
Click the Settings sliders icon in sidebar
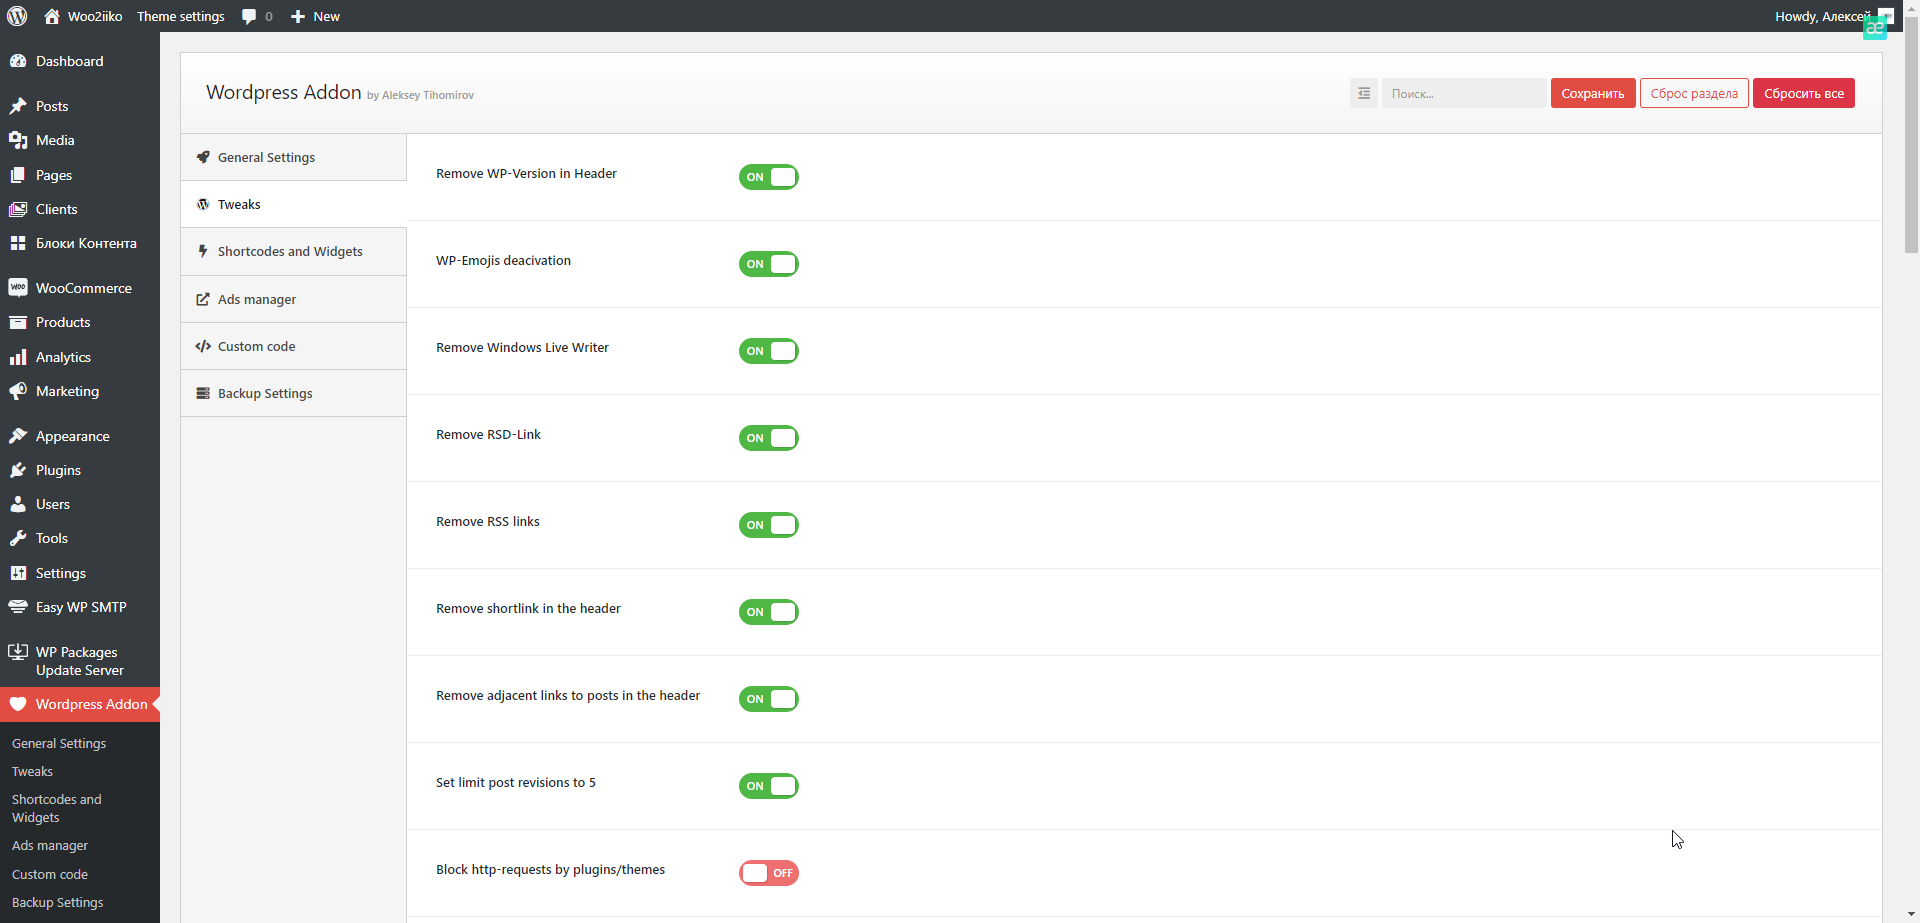pyautogui.click(x=18, y=573)
